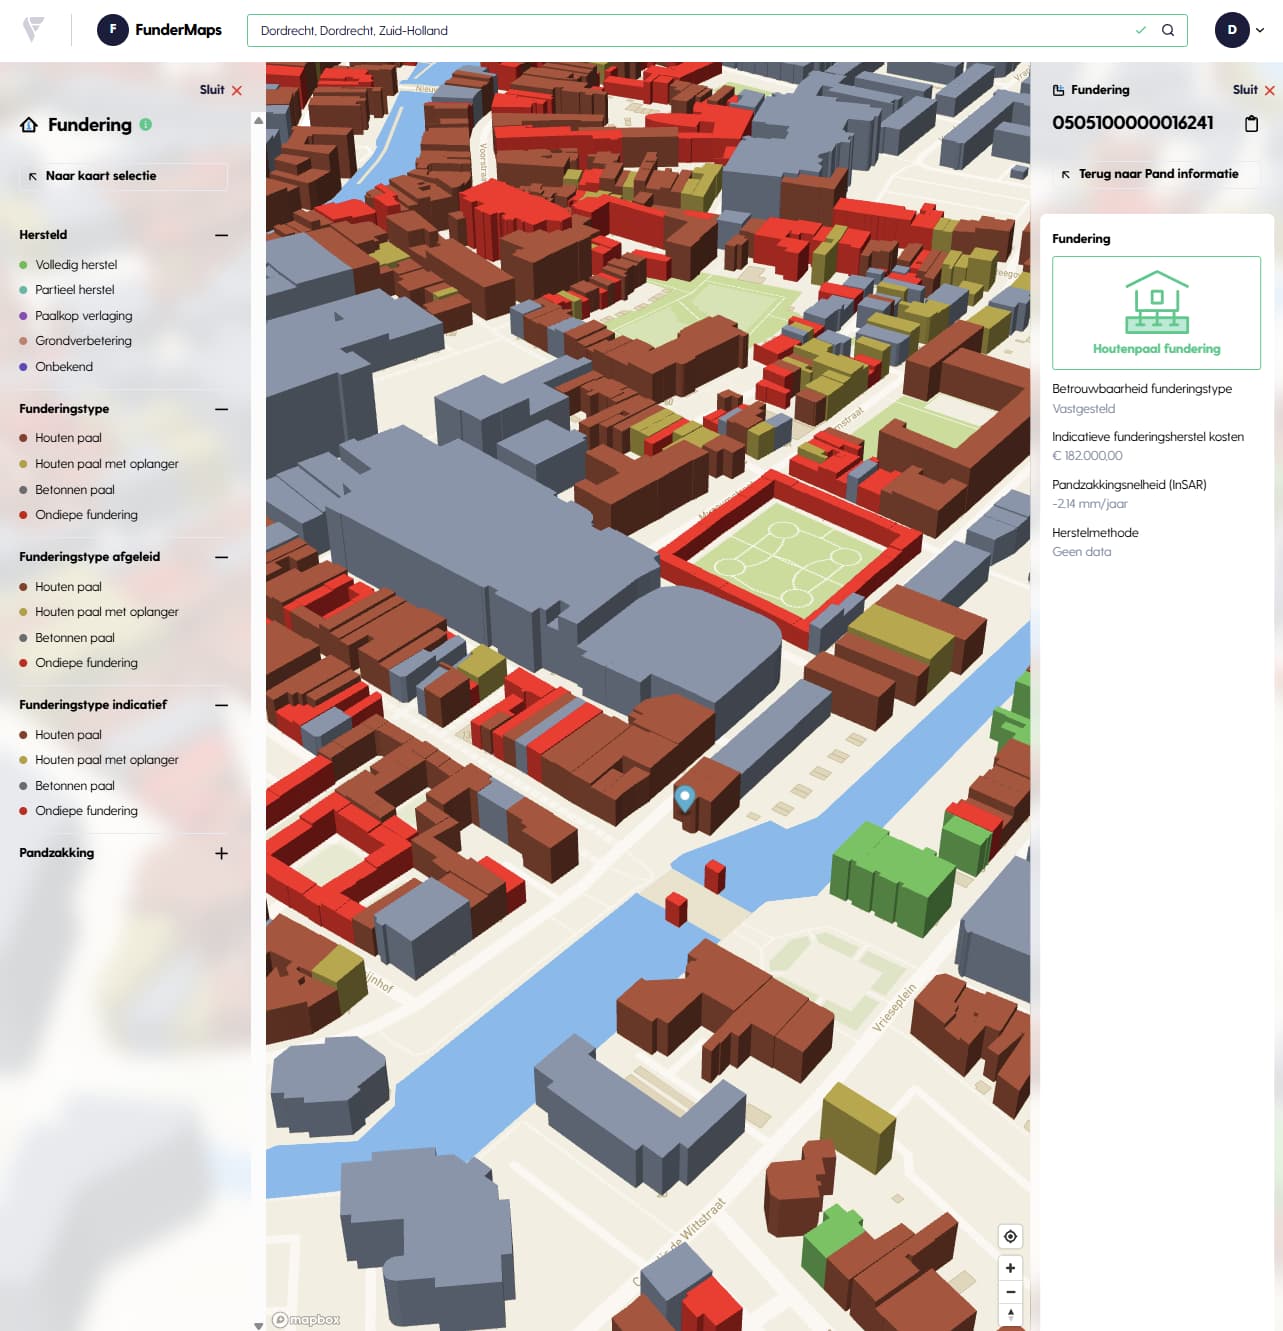This screenshot has width=1283, height=1331.
Task: Open the Mapbox link on the map
Action: [x=308, y=1320]
